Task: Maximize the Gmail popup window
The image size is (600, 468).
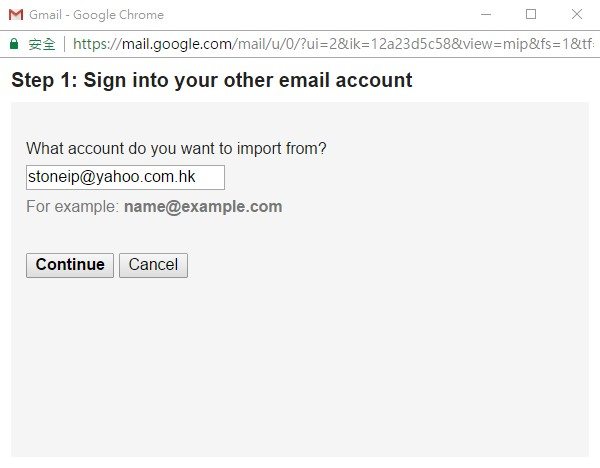Action: click(531, 15)
